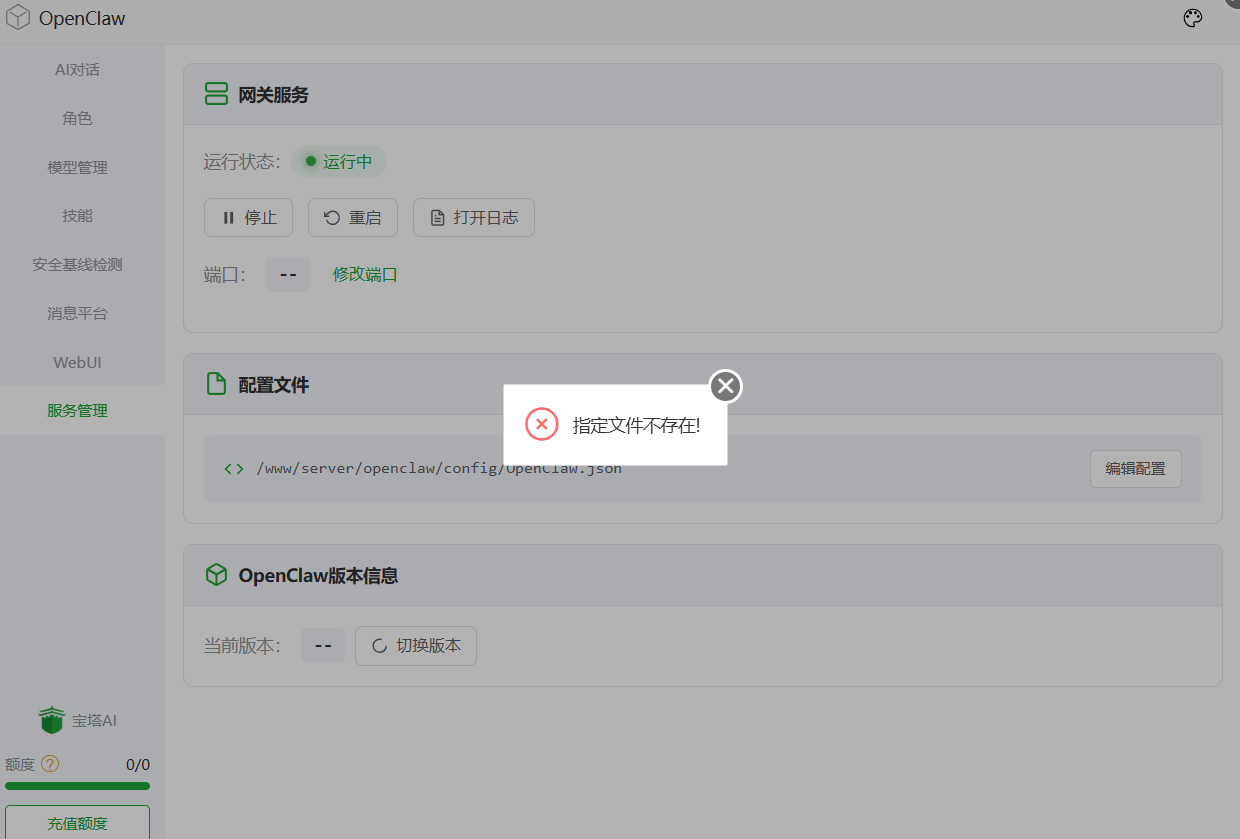The height and width of the screenshot is (839, 1240).
Task: Click the 网关服务 server icon
Action: [216, 94]
